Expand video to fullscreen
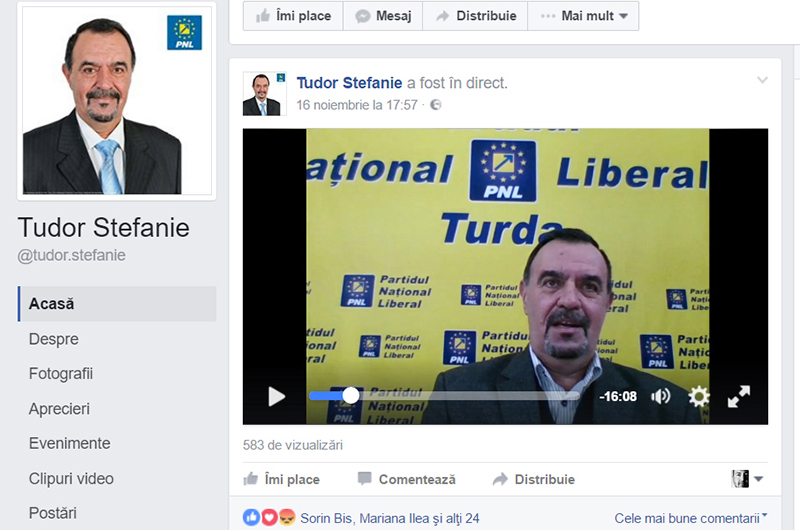 pos(738,396)
